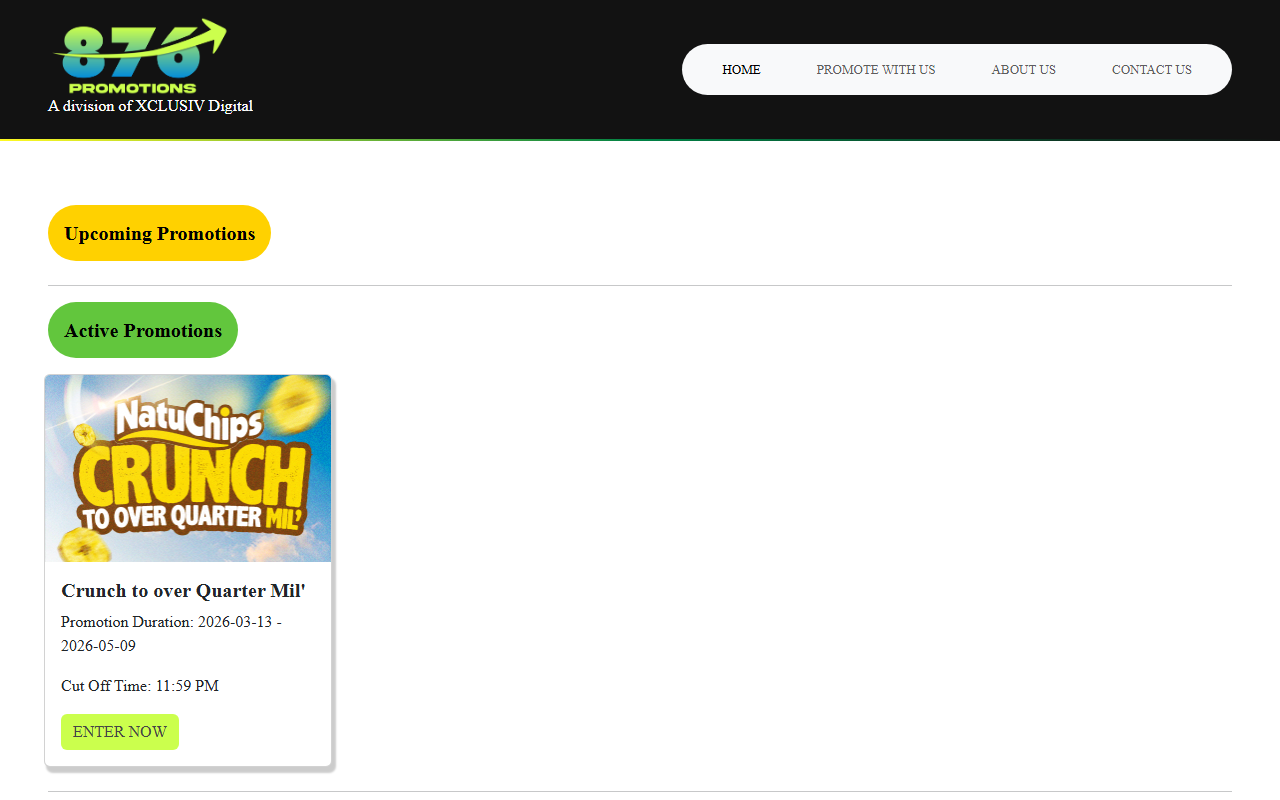
Task: Select the Upcoming Promotions heading pill
Action: pyautogui.click(x=159, y=233)
